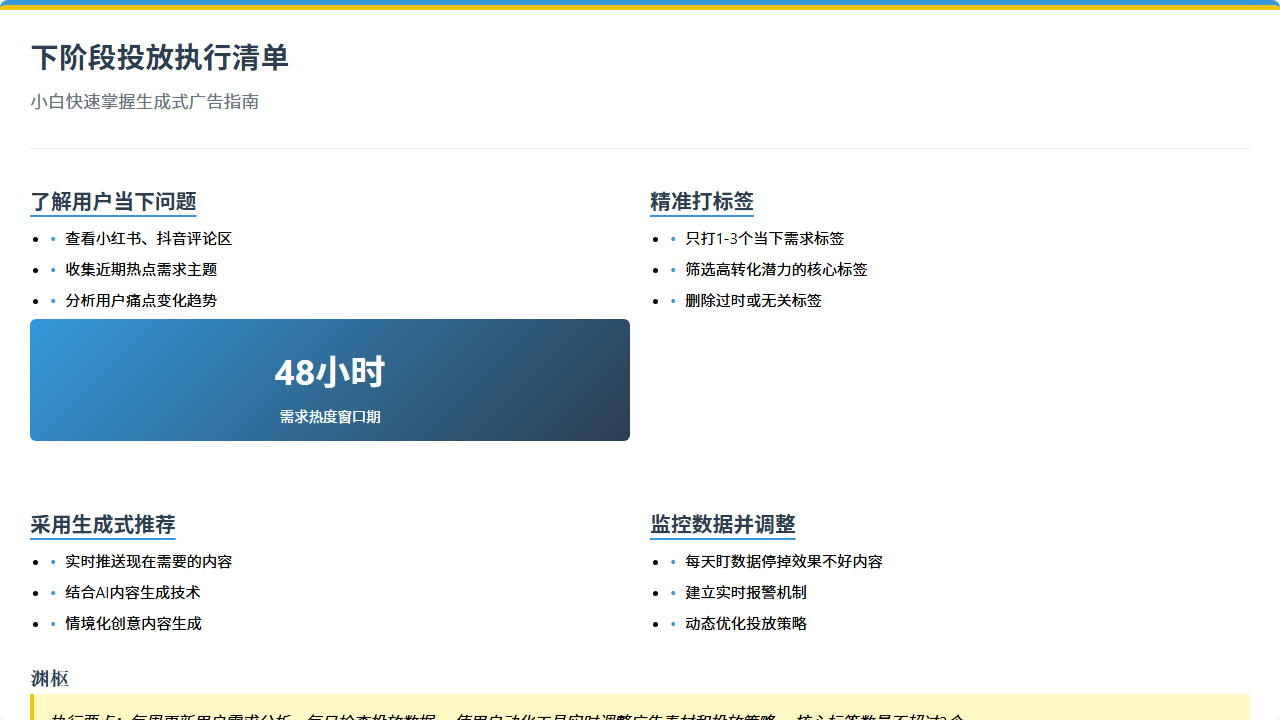Click the bullet 删除过时或无关标签
The image size is (1280, 720).
(753, 301)
